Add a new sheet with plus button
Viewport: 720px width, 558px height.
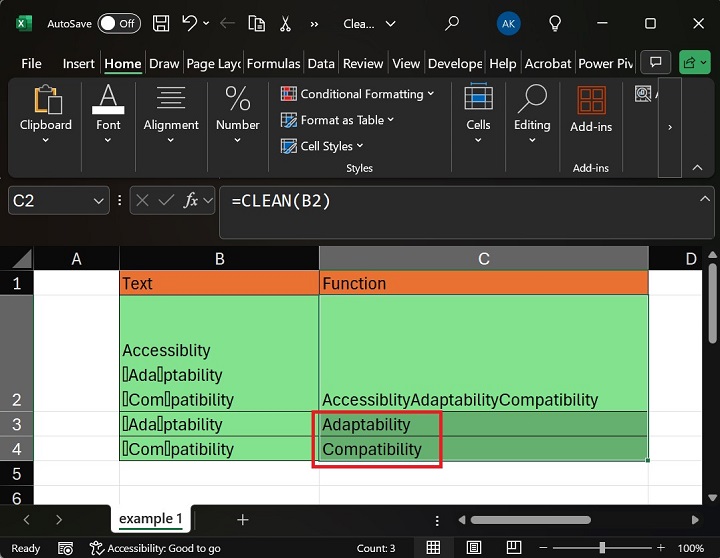point(242,520)
